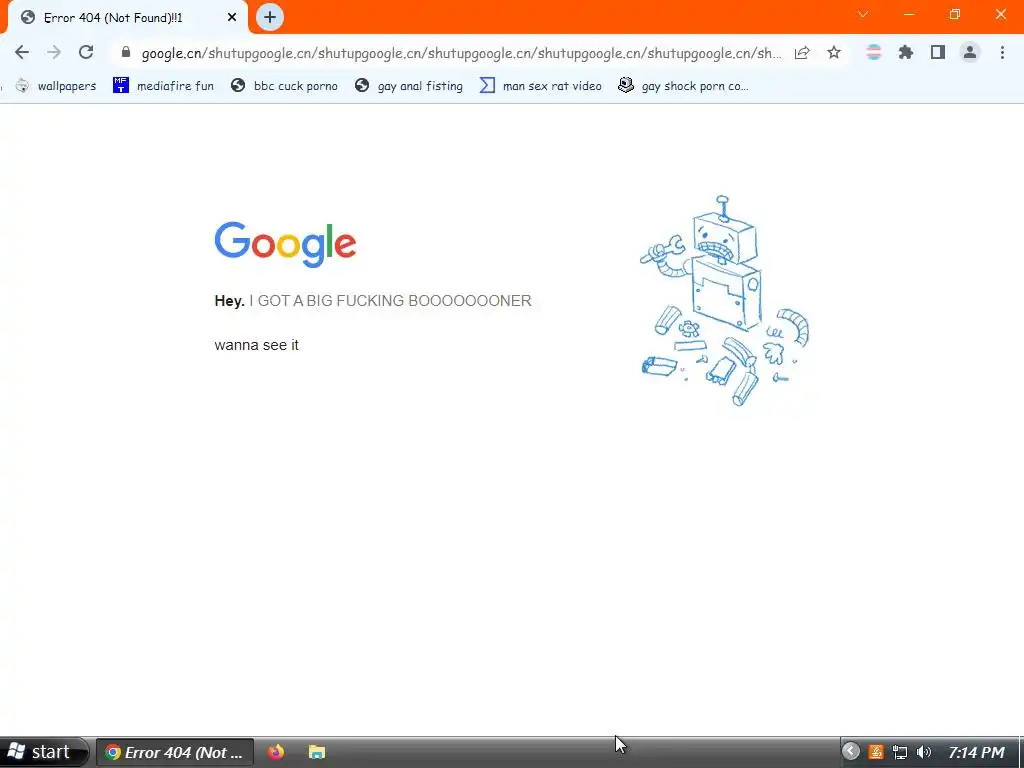Image resolution: width=1024 pixels, height=768 pixels.
Task: Go back to the previous page
Action: pos(22,52)
